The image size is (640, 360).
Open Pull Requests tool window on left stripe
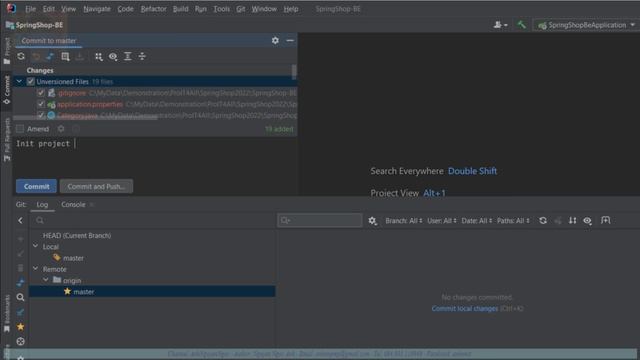click(x=7, y=140)
